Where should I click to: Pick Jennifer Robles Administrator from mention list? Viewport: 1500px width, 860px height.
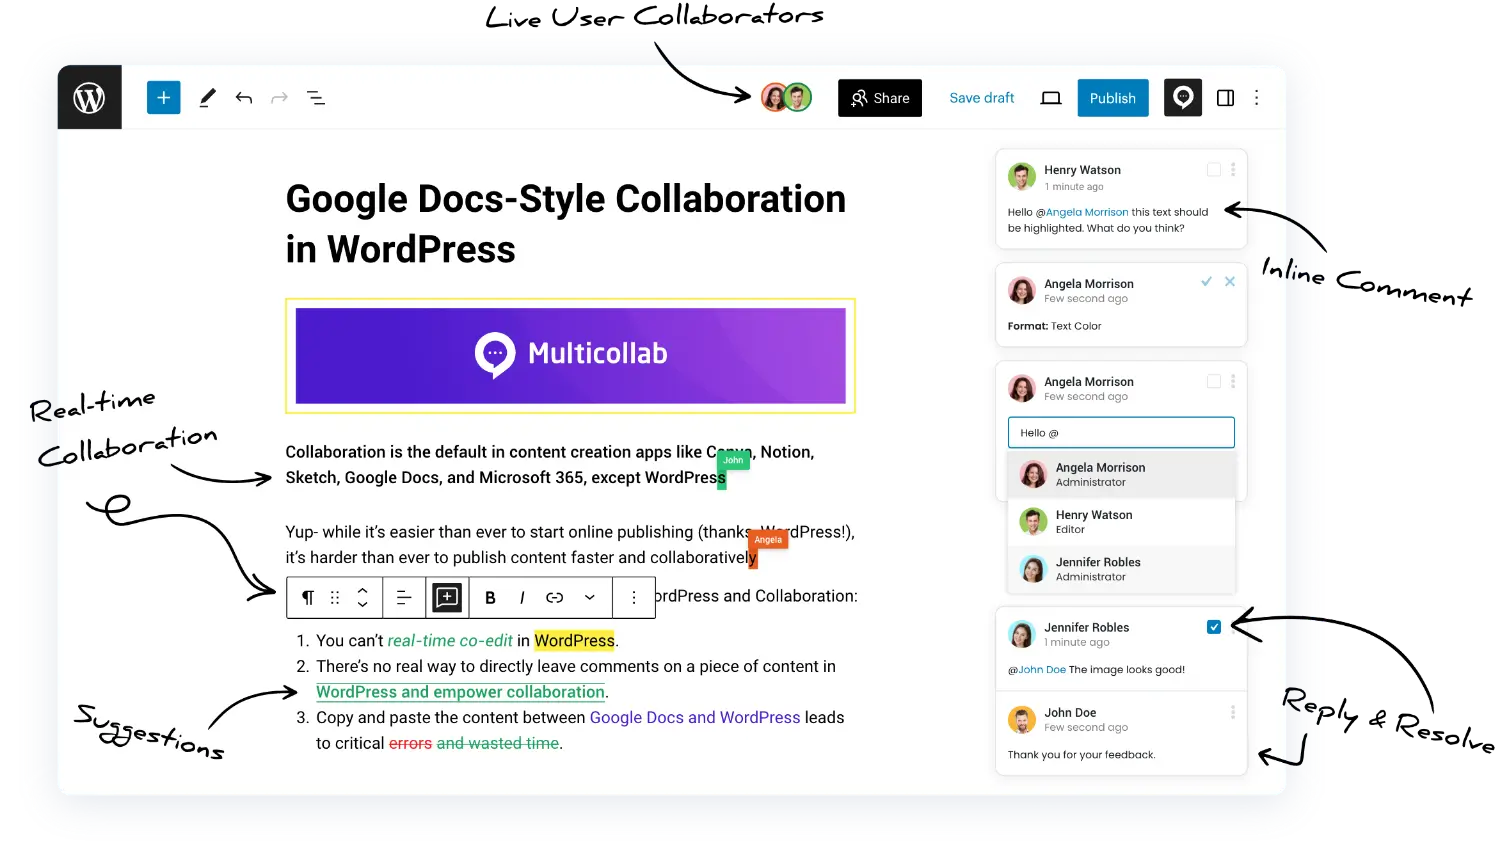pos(1121,569)
